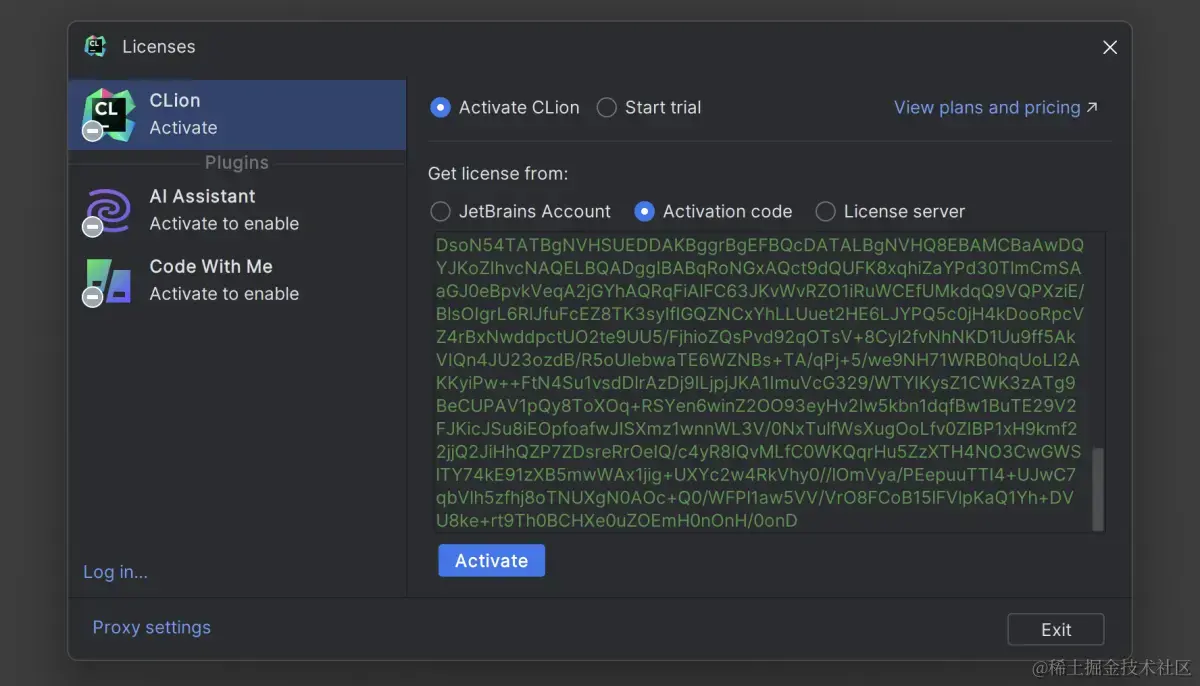This screenshot has height=686, width=1200.
Task: Click the Plugins section header
Action: tap(237, 162)
